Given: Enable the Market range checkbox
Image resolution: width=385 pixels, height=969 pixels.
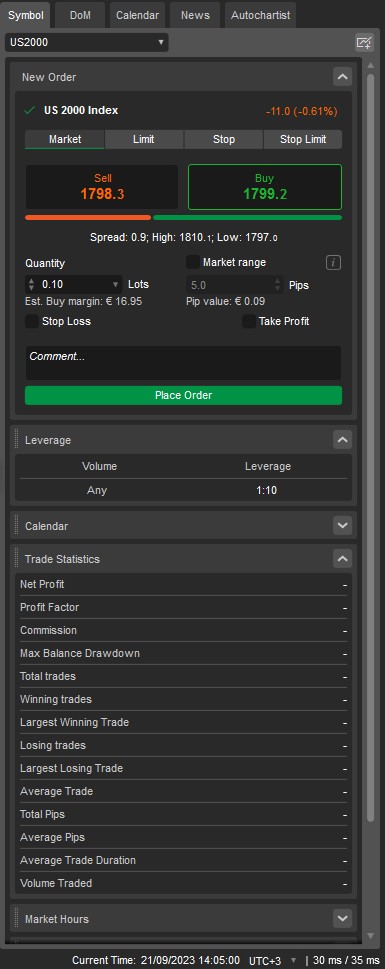Looking at the screenshot, I should click(x=193, y=262).
